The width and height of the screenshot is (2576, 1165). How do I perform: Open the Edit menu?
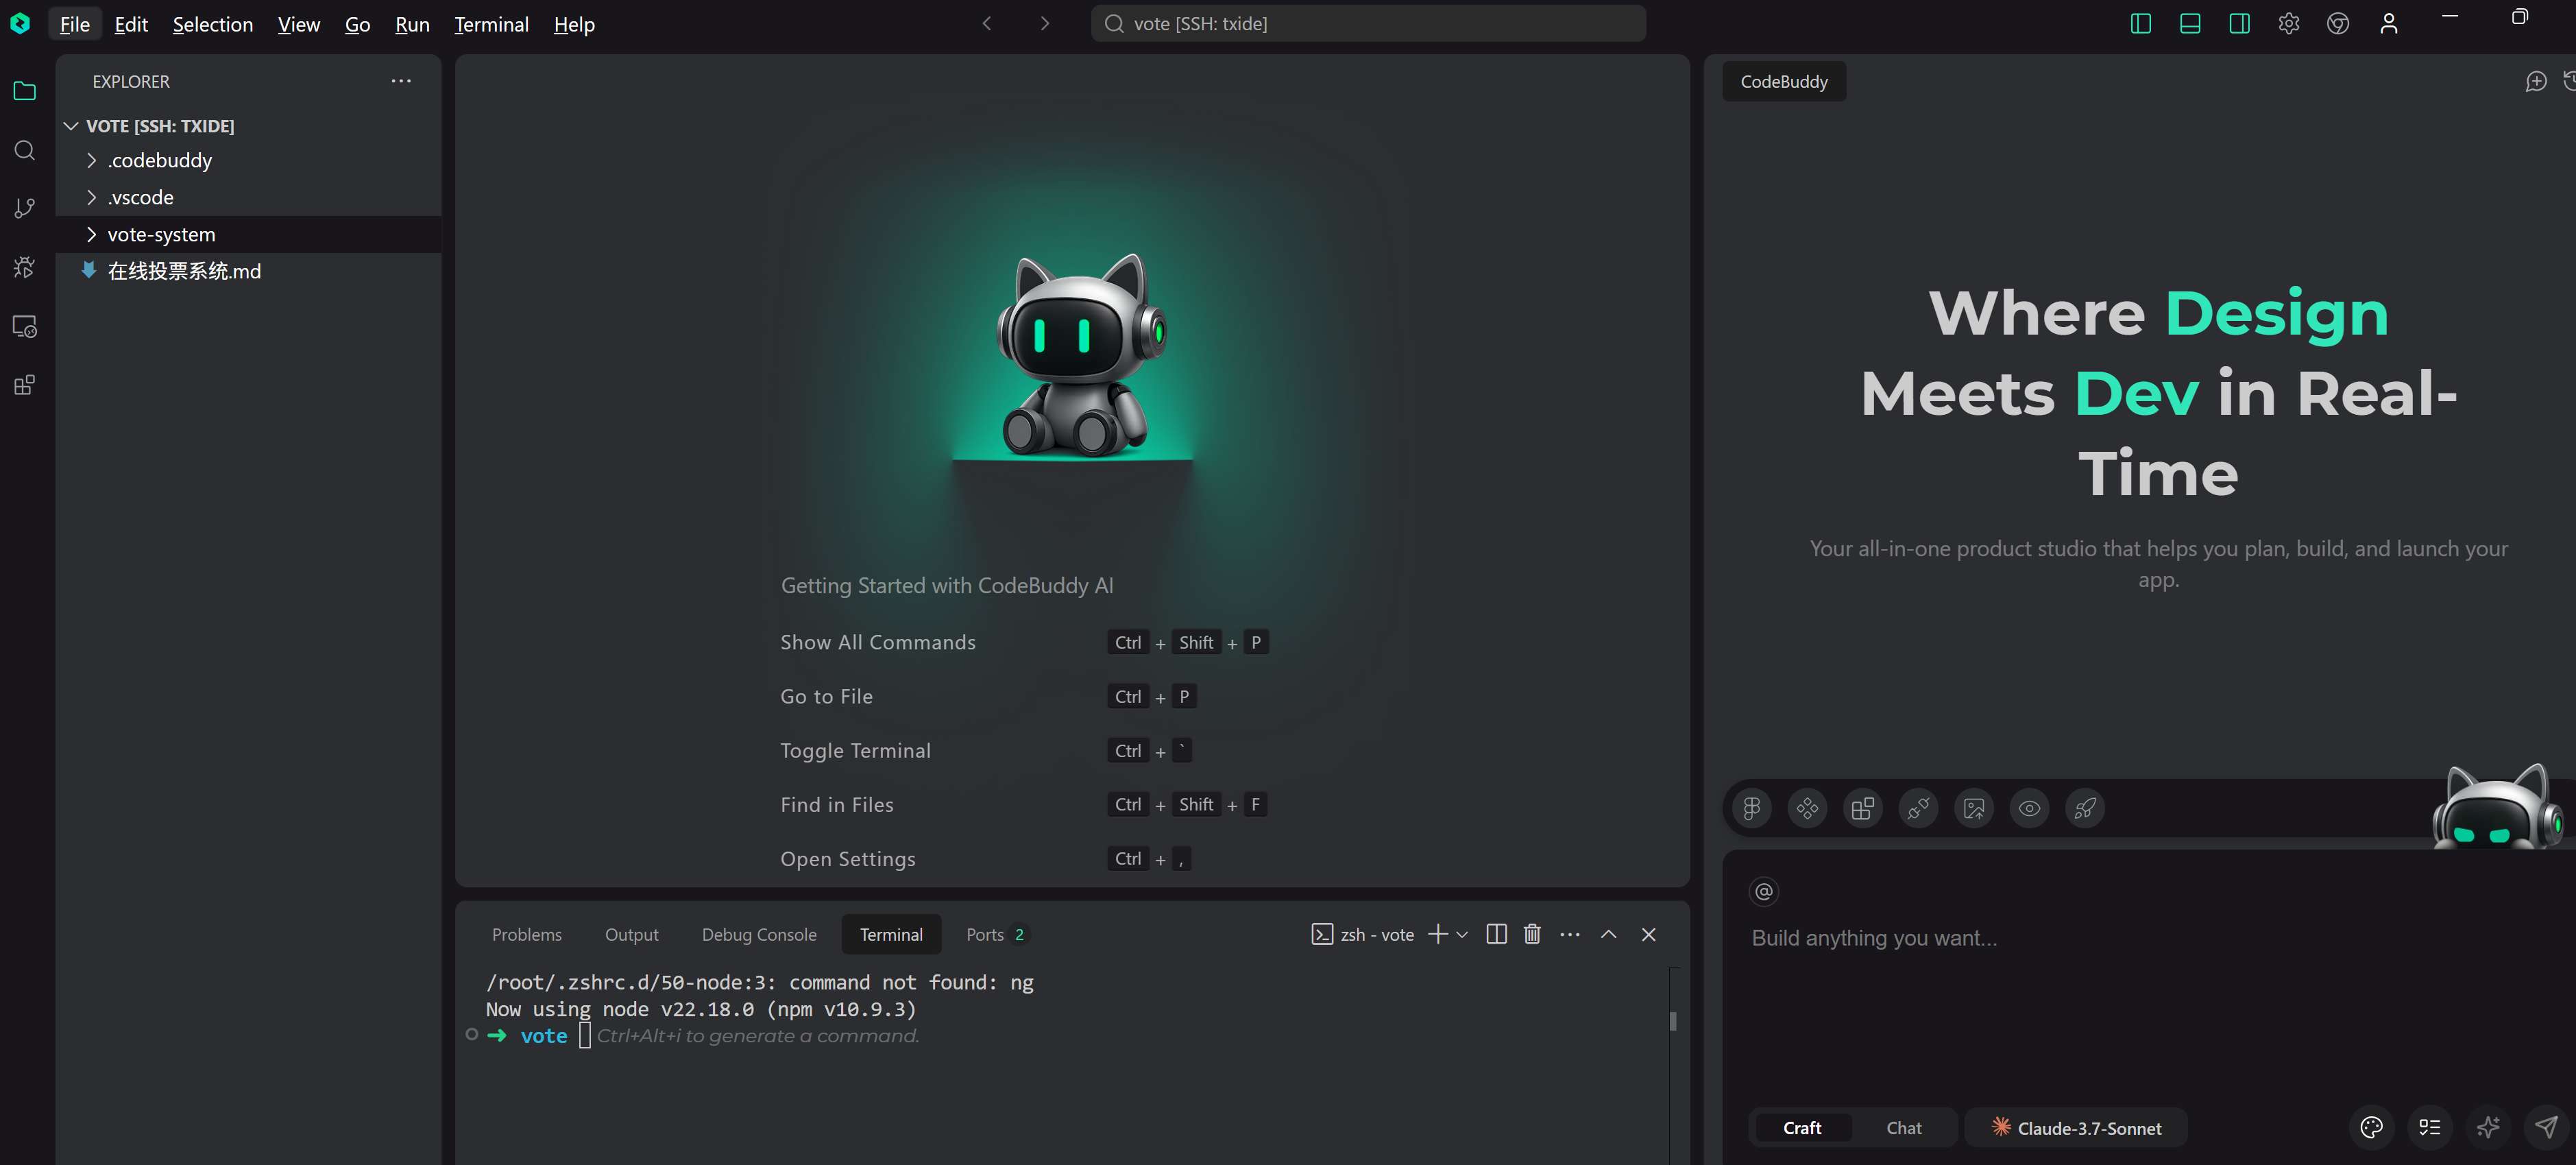131,24
